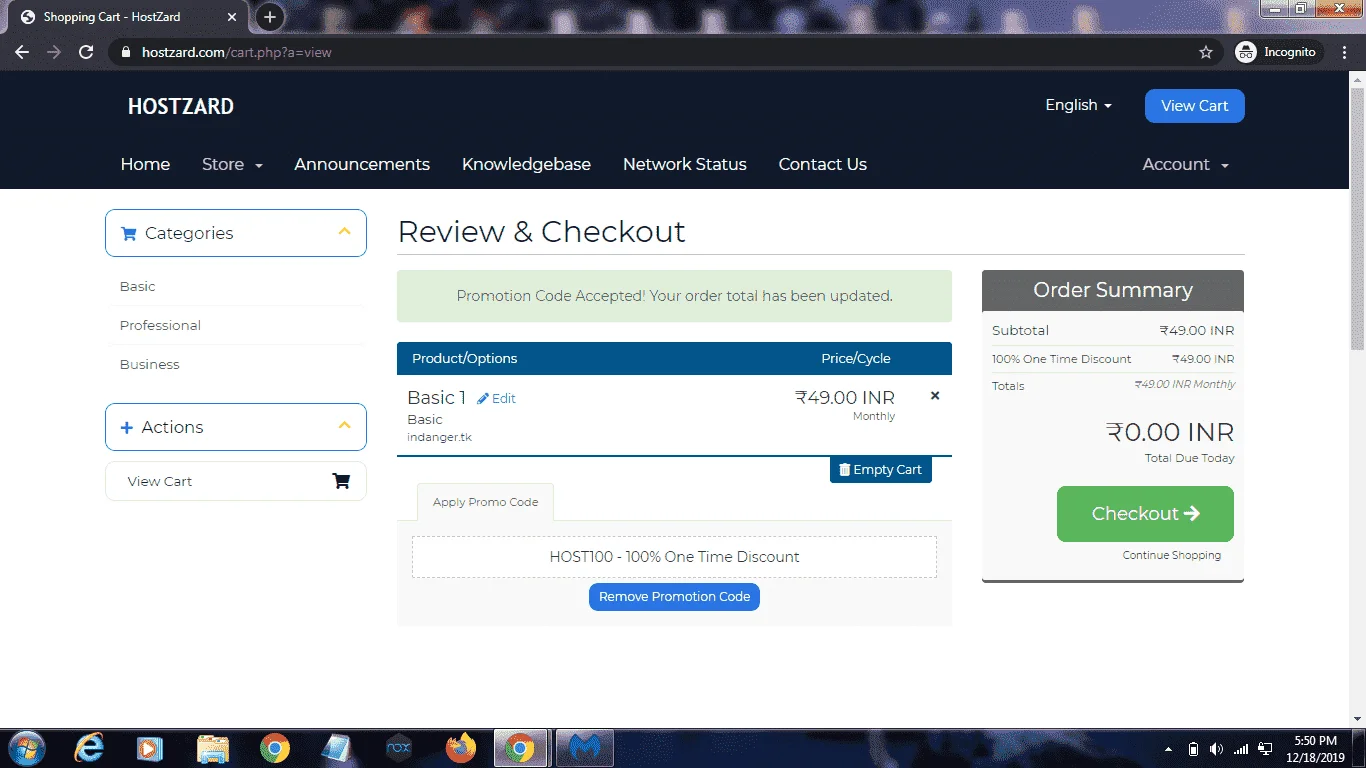
Task: Open the Basic category link
Action: pos(137,286)
